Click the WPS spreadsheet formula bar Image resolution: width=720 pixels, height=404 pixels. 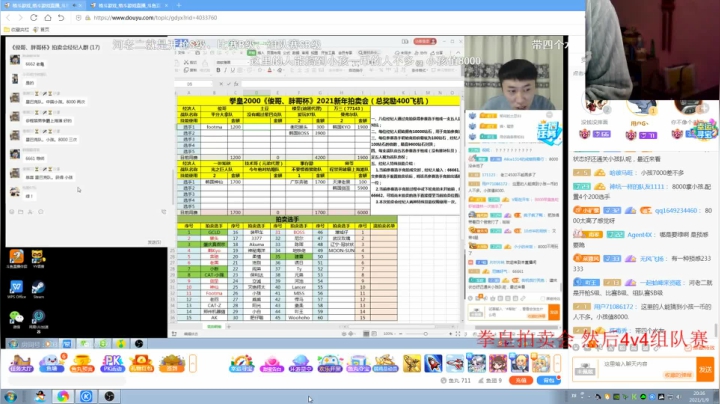click(351, 84)
